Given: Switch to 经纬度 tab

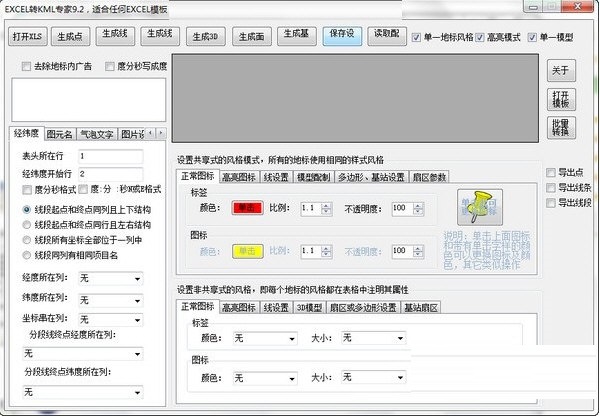Looking at the screenshot, I should (27, 134).
